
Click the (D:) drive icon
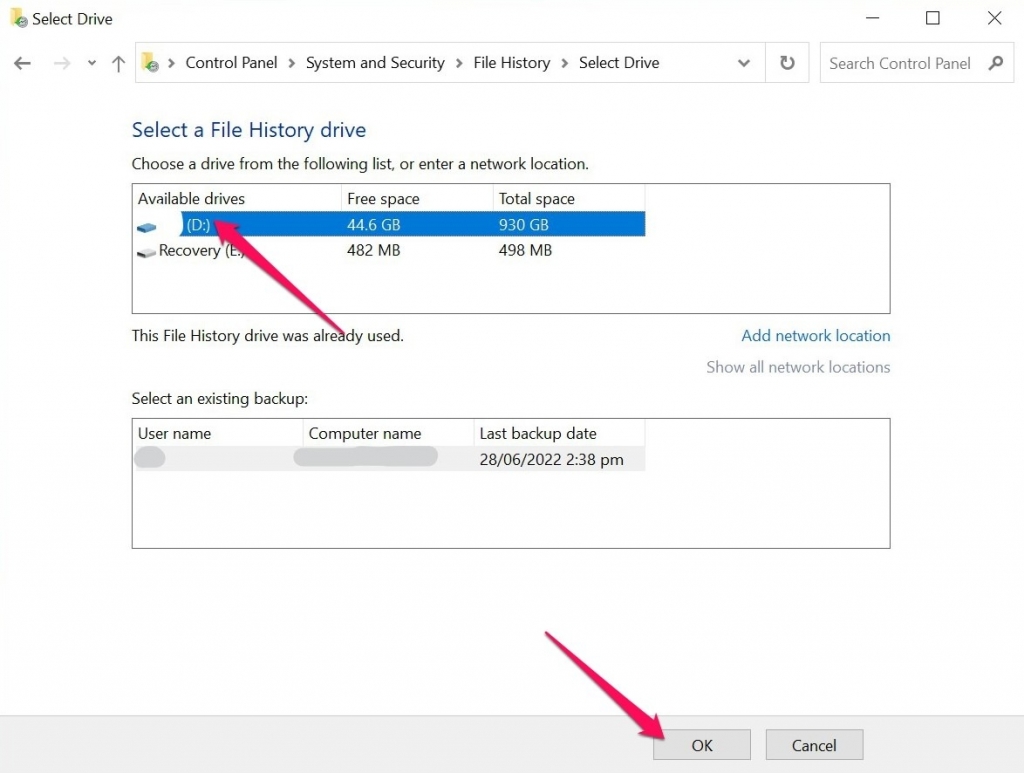pyautogui.click(x=146, y=225)
